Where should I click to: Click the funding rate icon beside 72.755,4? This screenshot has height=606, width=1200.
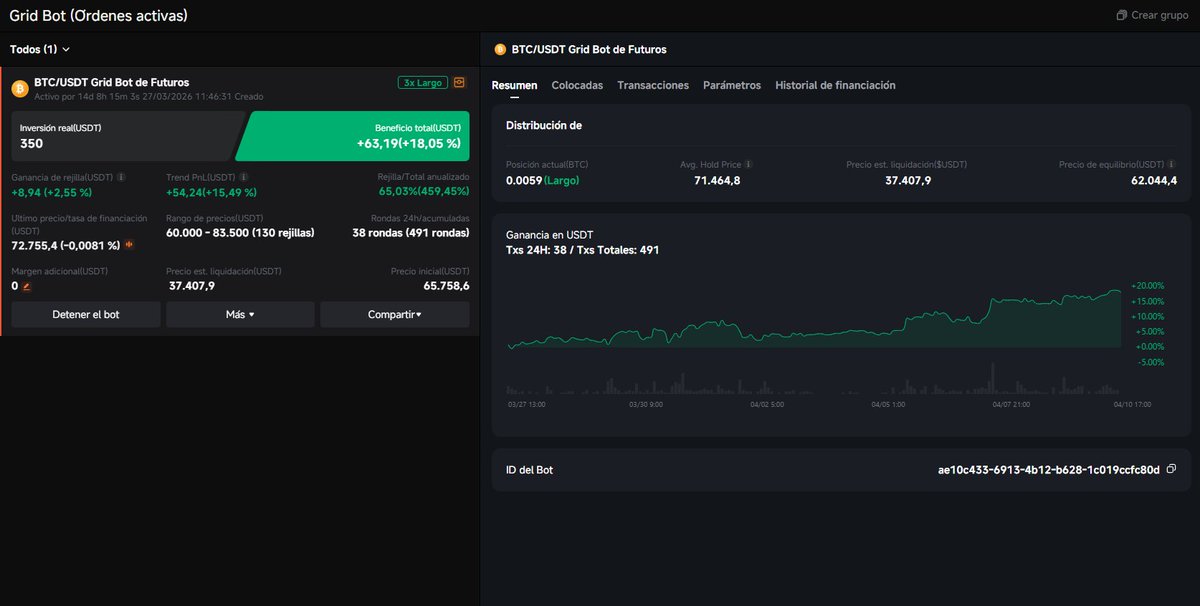128,245
